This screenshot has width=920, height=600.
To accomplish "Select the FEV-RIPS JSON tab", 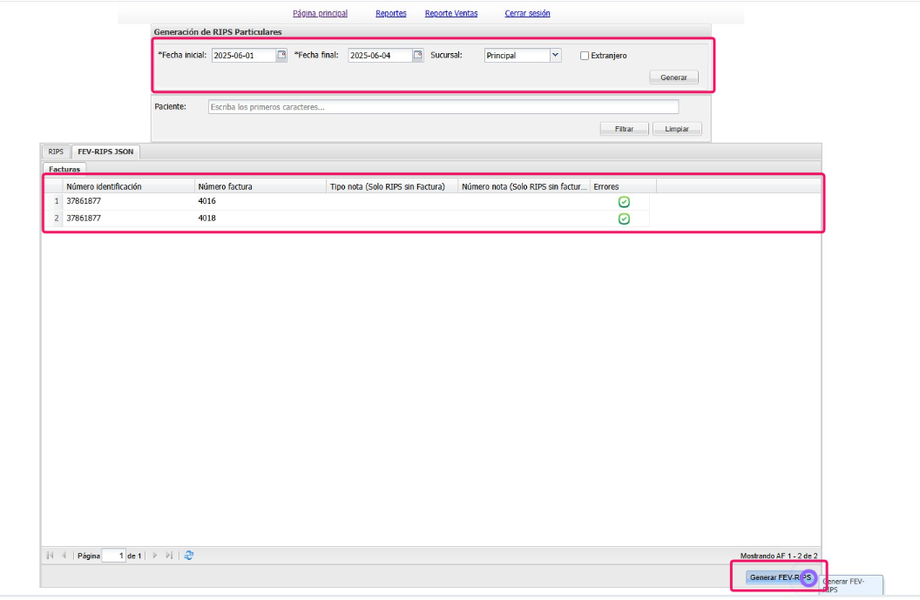I will coord(106,151).
